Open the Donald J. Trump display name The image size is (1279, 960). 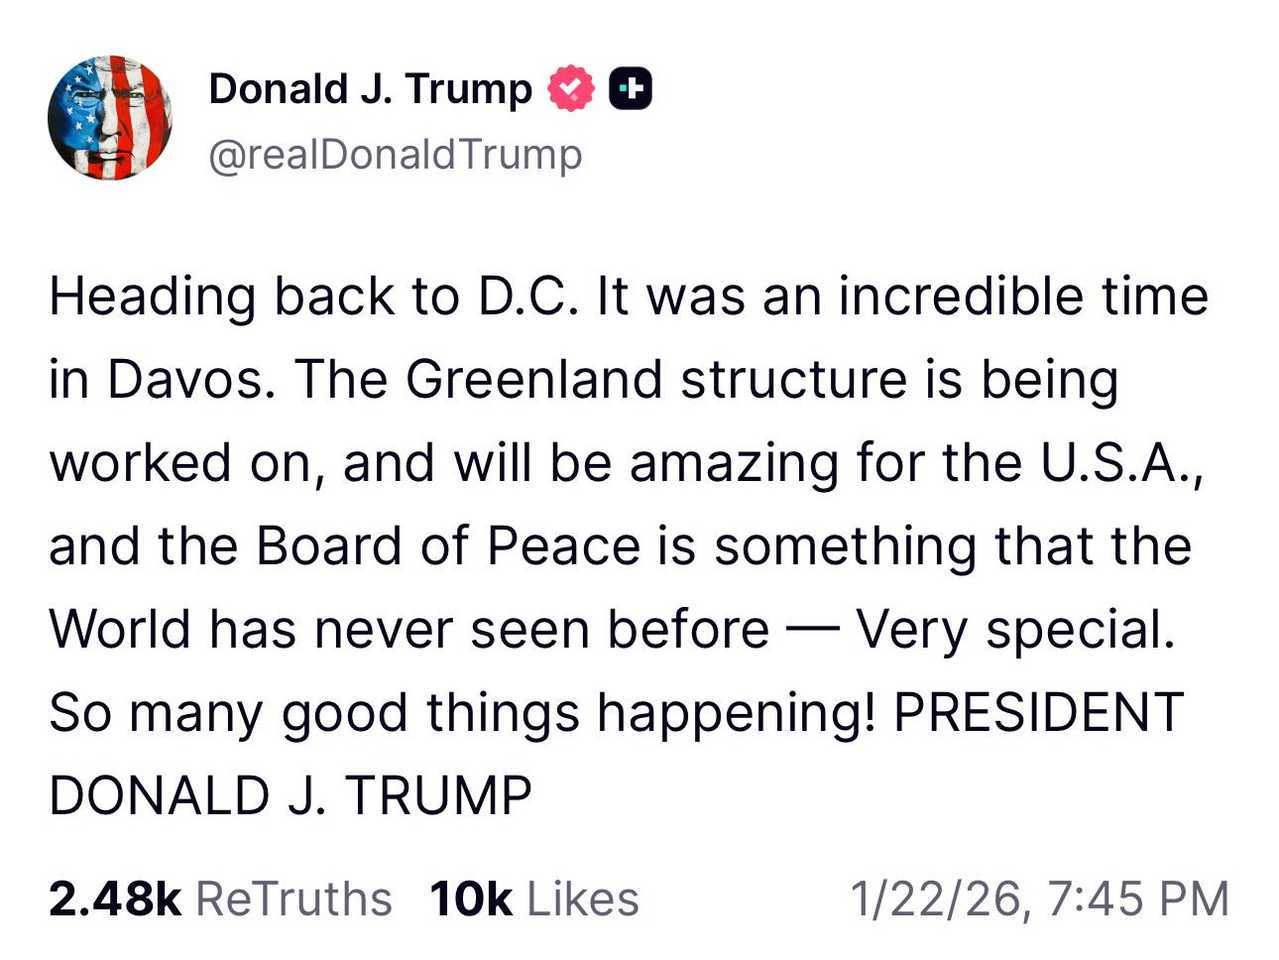[x=371, y=89]
